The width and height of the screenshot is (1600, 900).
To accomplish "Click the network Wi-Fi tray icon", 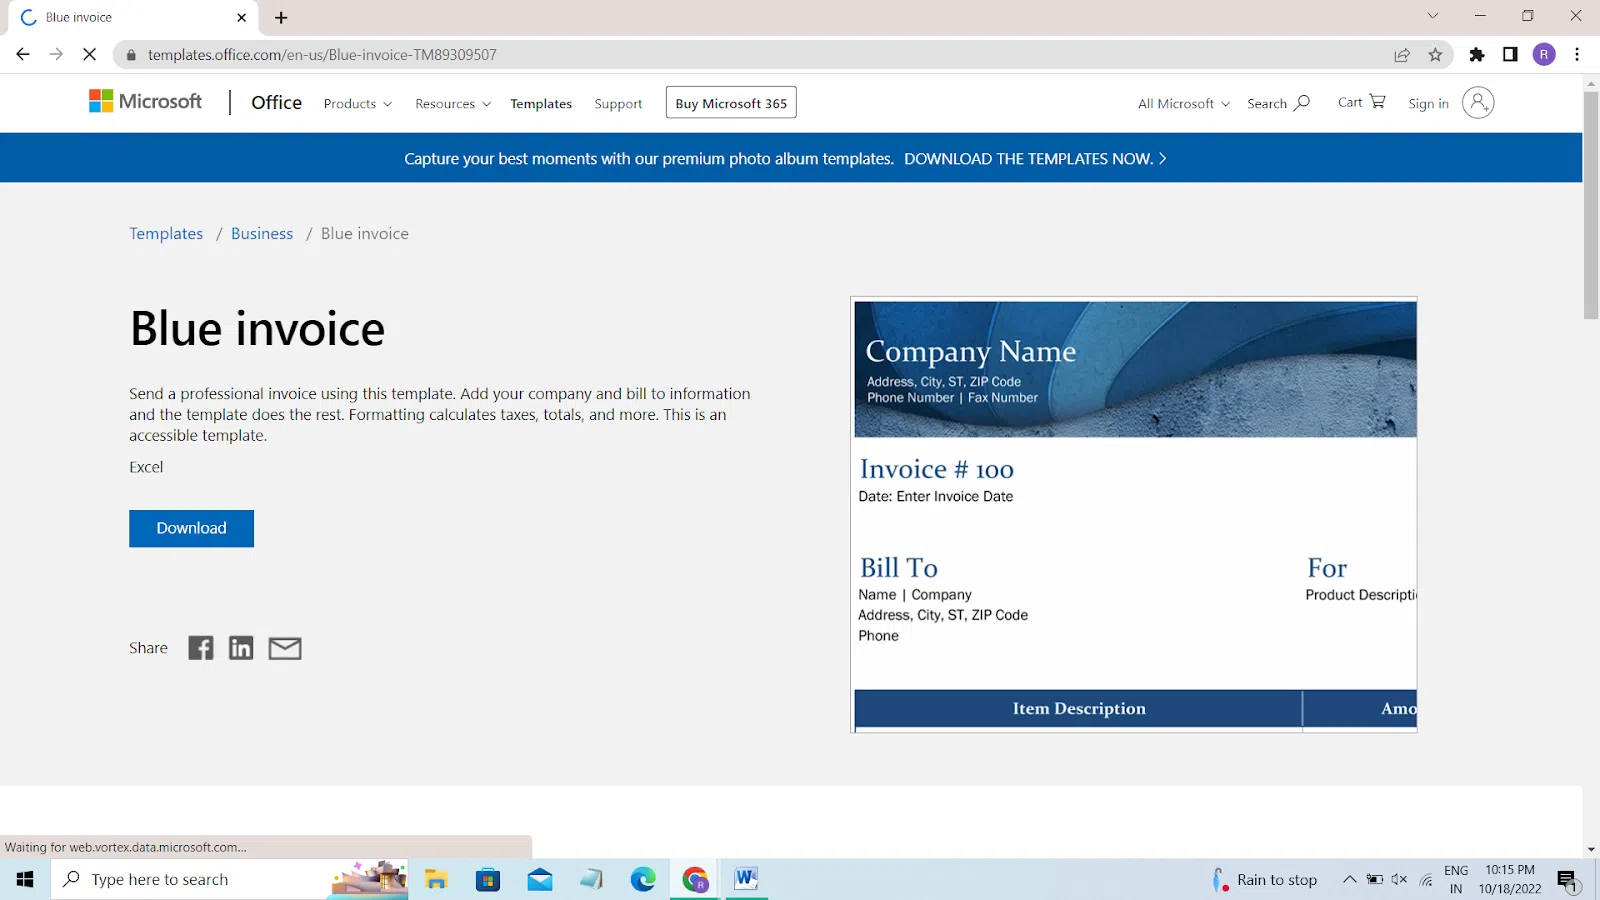I will 1426,880.
